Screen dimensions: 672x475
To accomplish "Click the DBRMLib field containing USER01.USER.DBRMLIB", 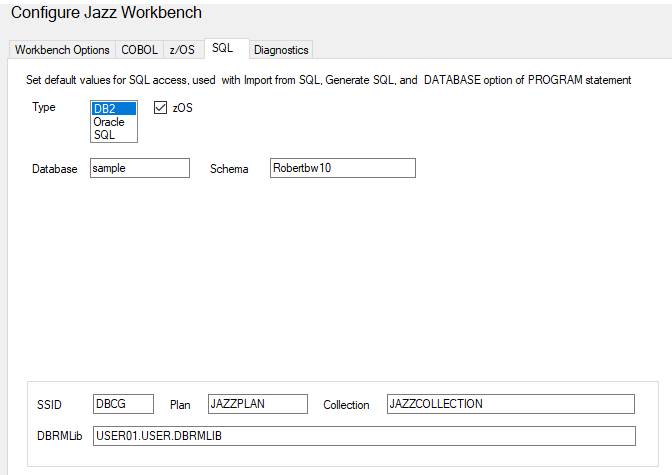I will (x=364, y=436).
